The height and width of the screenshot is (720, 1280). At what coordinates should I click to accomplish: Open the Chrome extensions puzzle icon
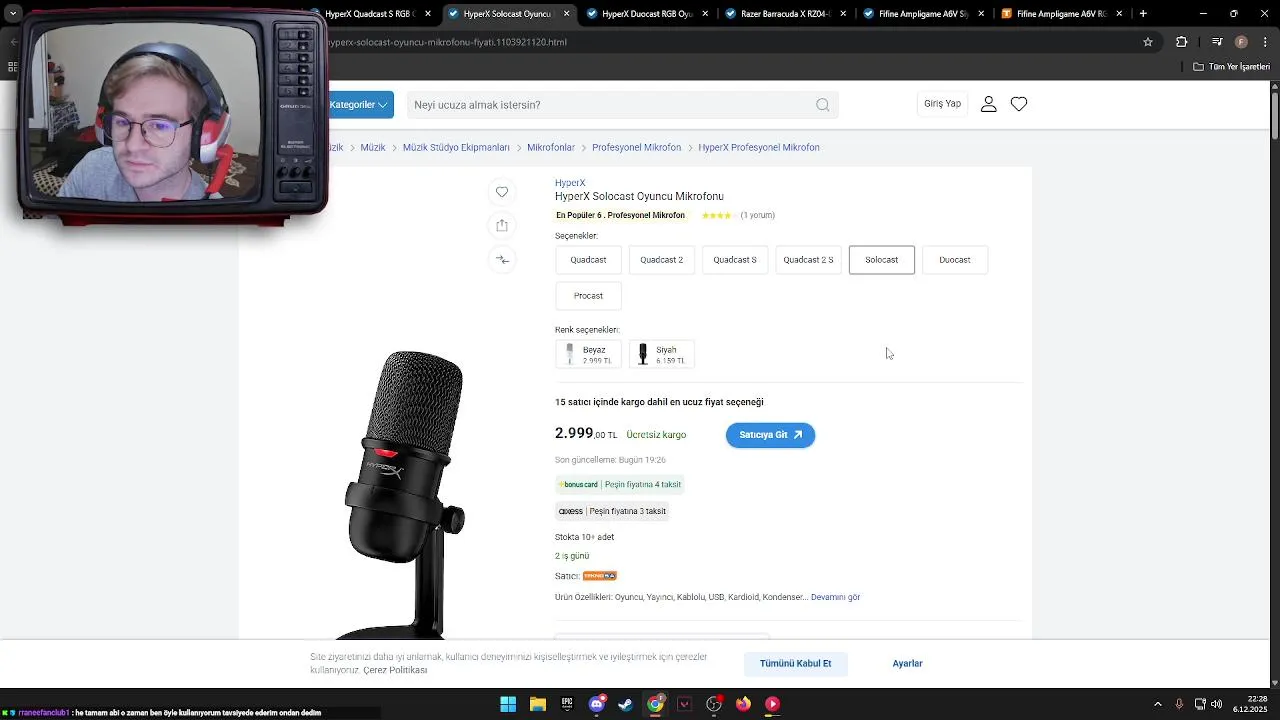(1181, 42)
